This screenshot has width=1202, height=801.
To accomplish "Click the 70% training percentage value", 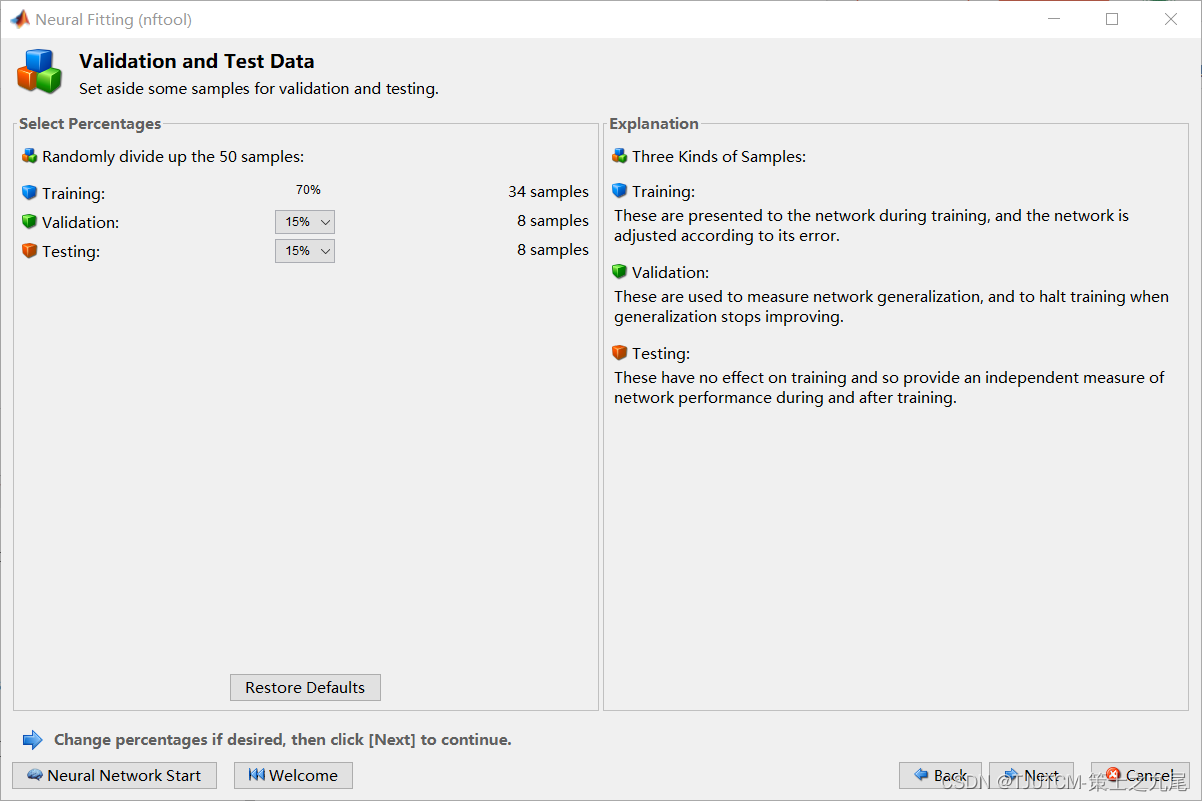I will click(308, 190).
